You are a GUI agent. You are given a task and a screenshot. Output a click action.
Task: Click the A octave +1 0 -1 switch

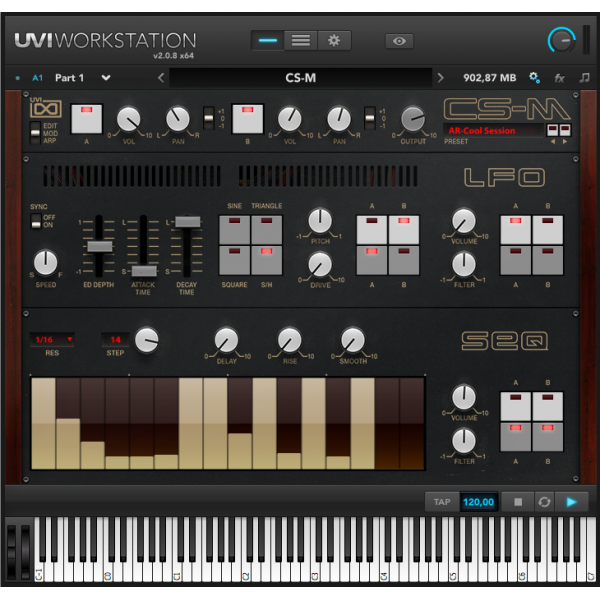pyautogui.click(x=209, y=118)
